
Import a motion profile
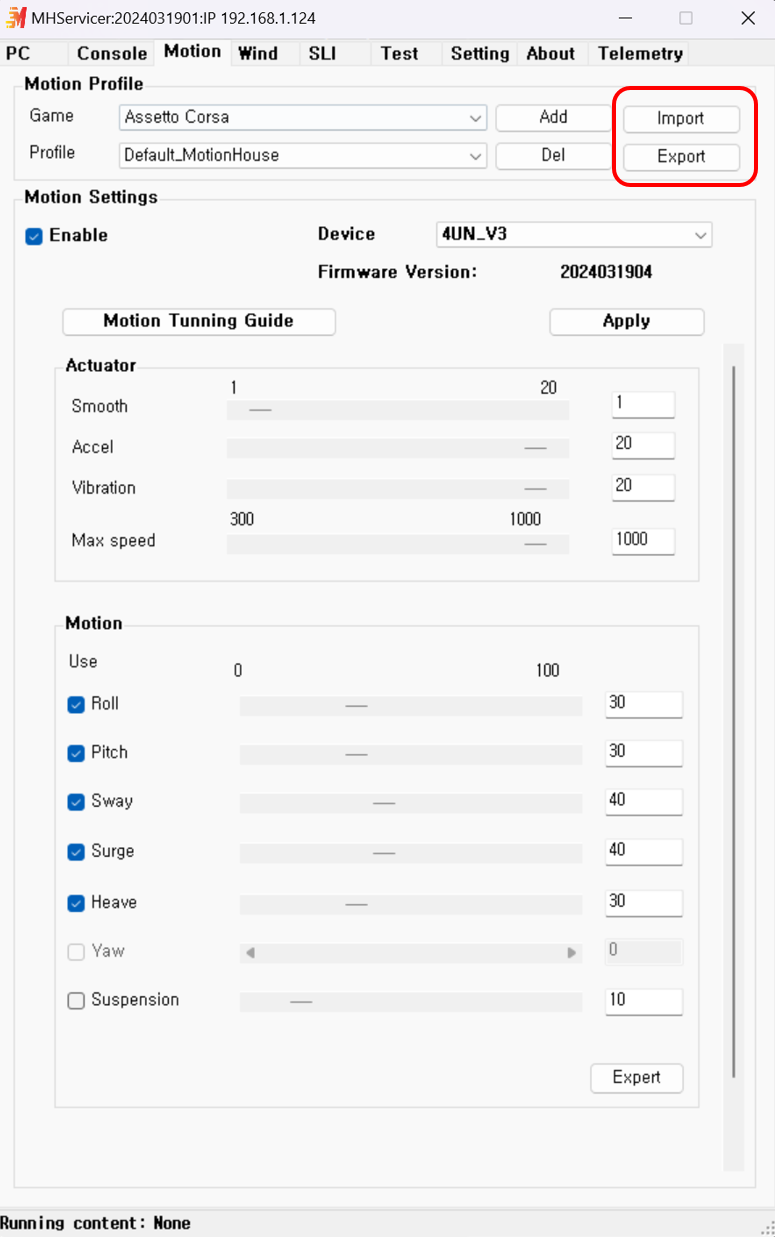click(681, 119)
